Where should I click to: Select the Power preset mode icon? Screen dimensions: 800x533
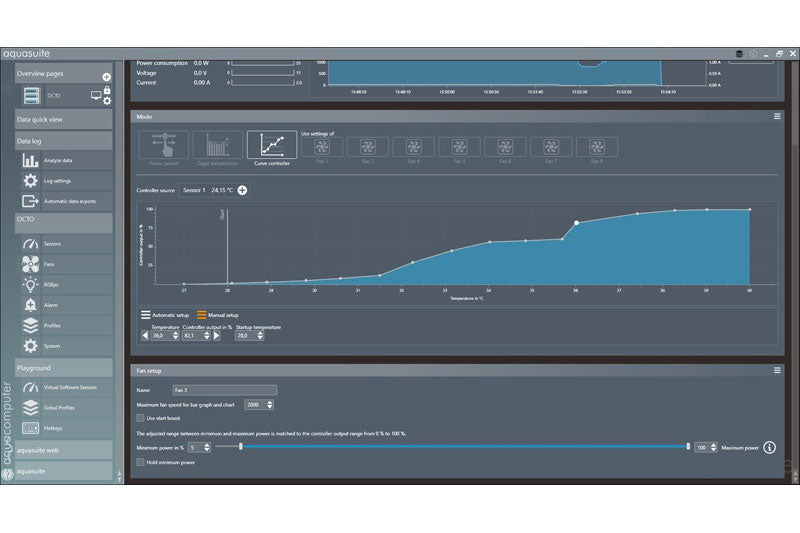(x=162, y=146)
